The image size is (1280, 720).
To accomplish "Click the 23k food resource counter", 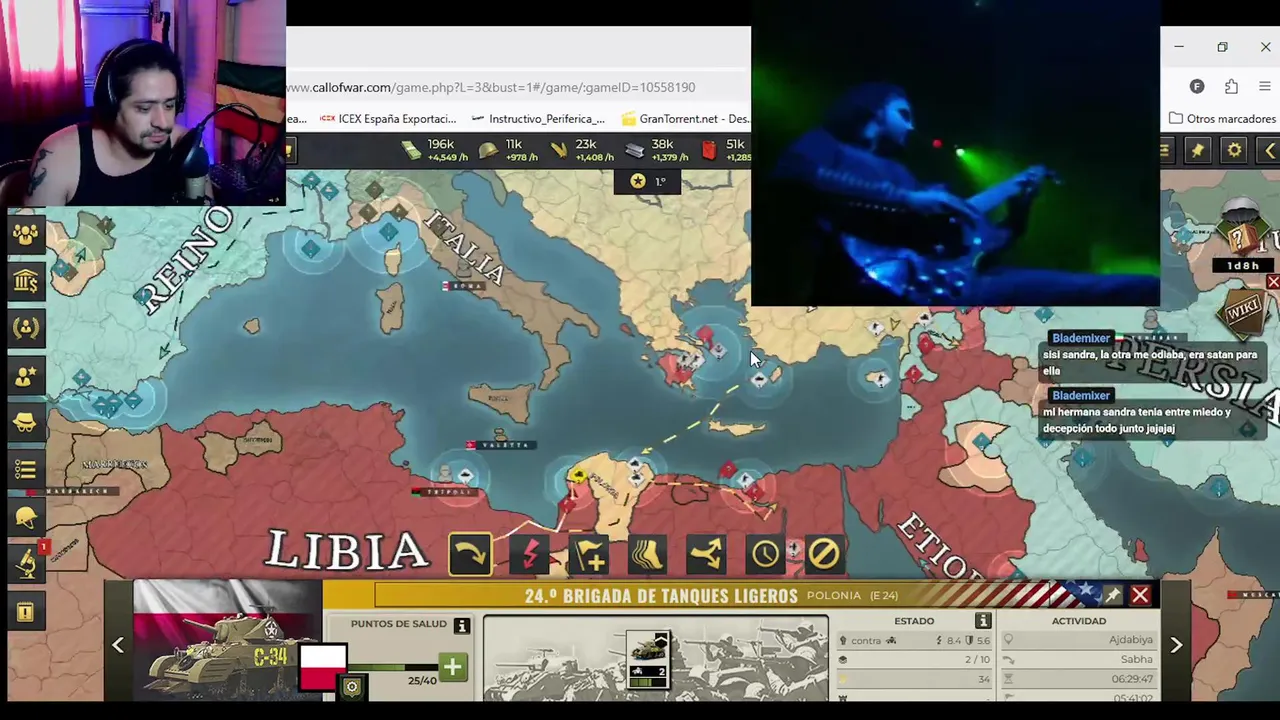I will (x=581, y=150).
